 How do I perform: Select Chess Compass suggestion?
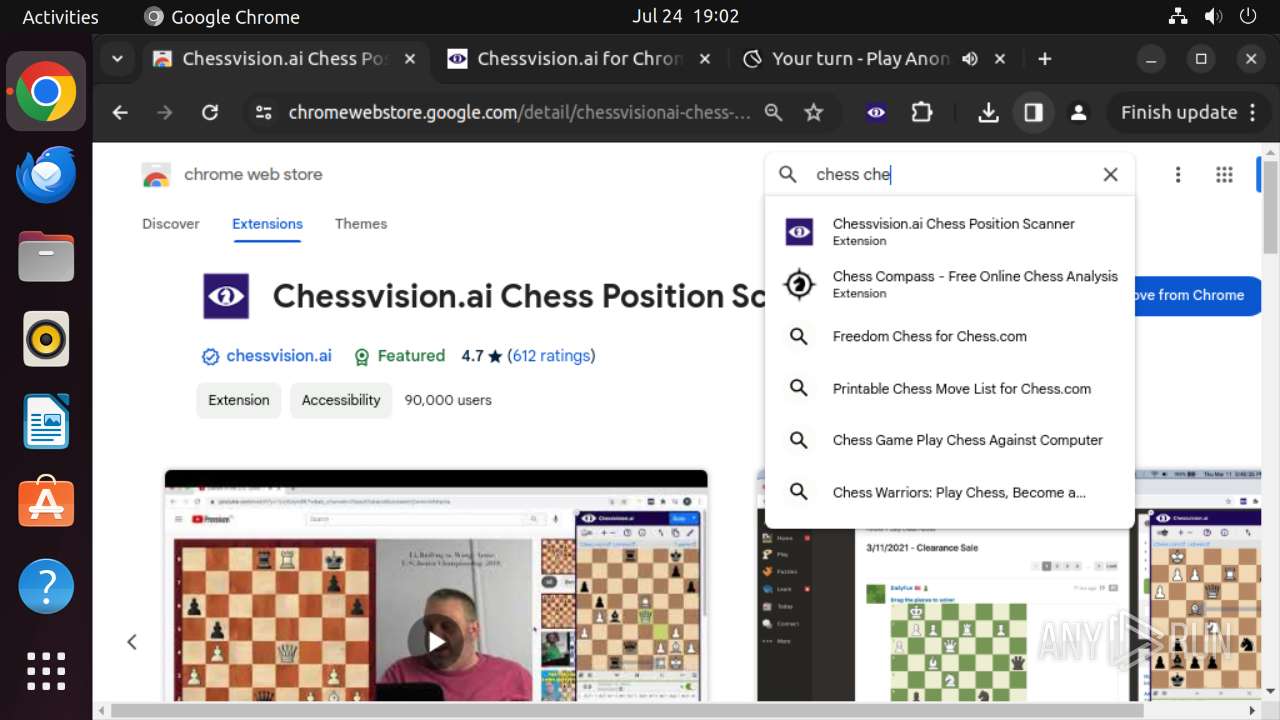point(950,284)
